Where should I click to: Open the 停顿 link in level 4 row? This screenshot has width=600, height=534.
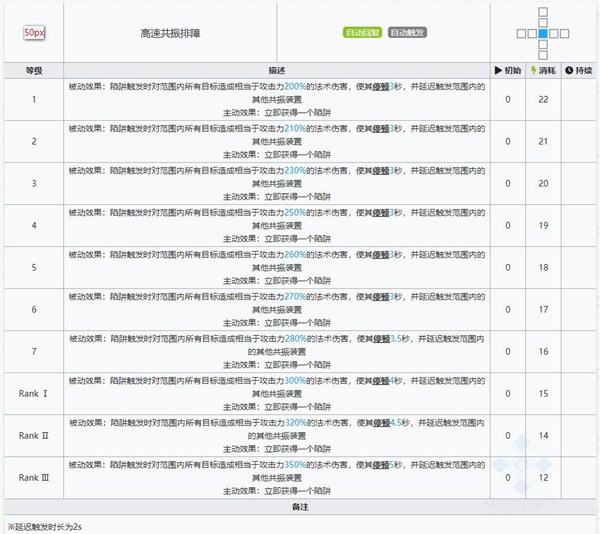click(x=381, y=213)
